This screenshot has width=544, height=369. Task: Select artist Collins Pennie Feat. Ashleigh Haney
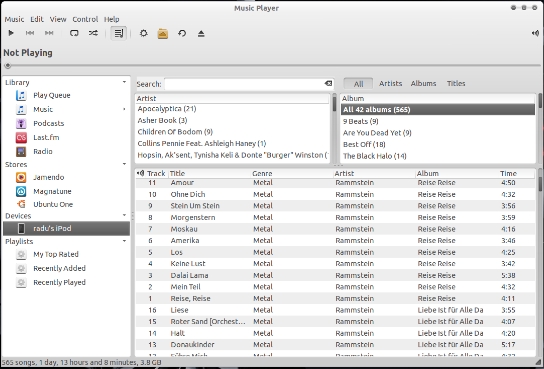tap(232, 144)
